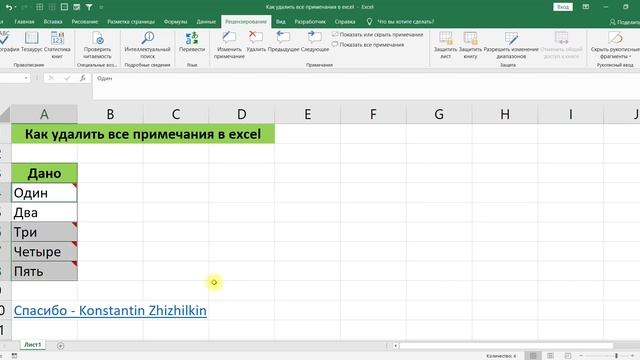Switch to Page Layout view in status bar
Image resolution: width=640 pixels, height=360 pixels.
pos(550,356)
